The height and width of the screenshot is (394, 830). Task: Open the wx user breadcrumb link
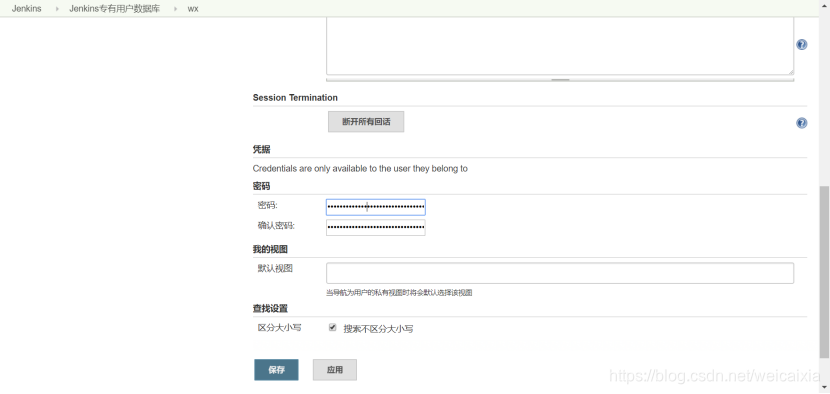tap(193, 8)
